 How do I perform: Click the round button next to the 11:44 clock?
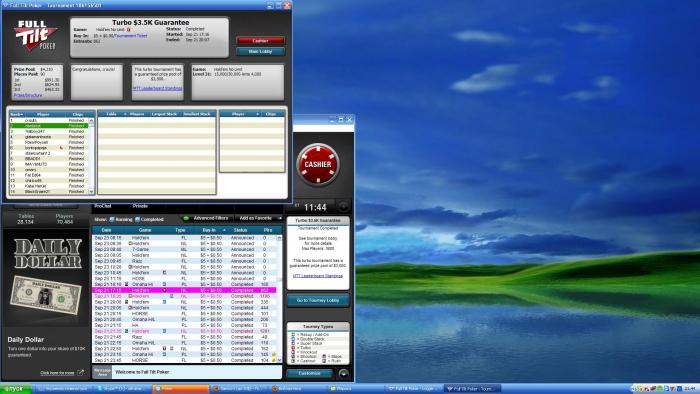[x=343, y=207]
